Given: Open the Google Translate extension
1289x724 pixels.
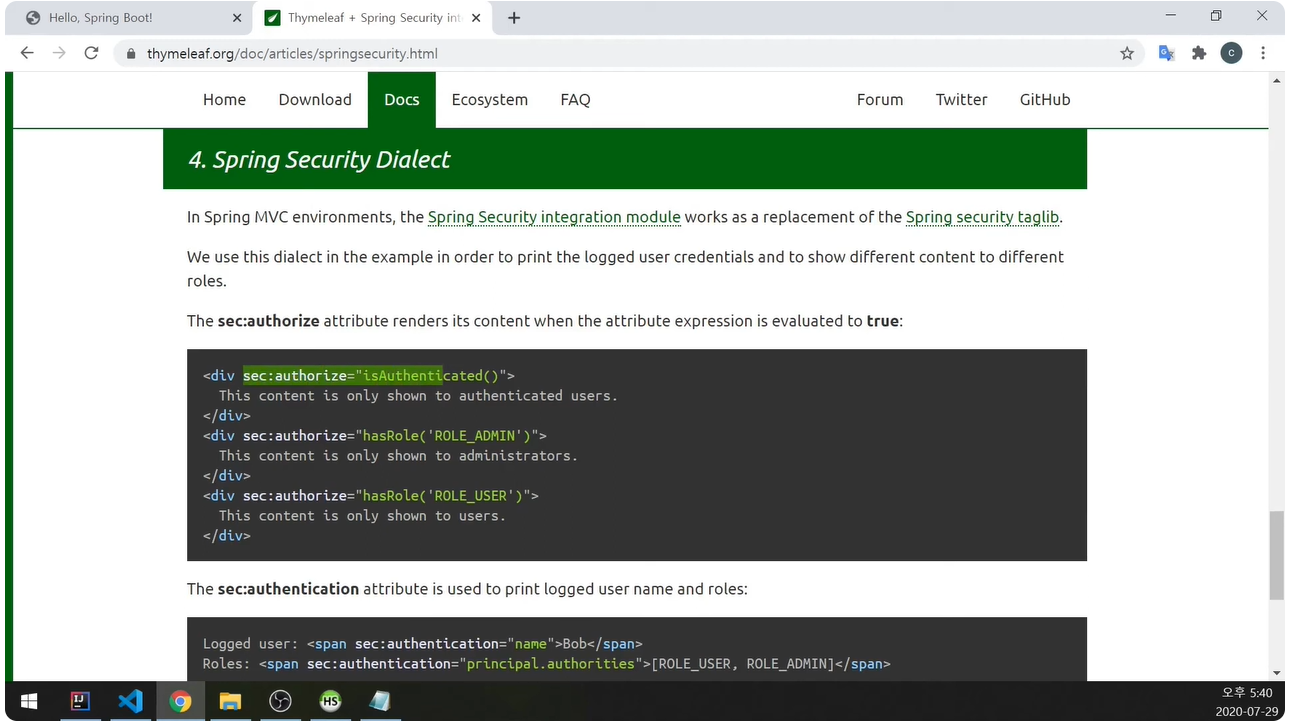Looking at the screenshot, I should pyautogui.click(x=1166, y=53).
